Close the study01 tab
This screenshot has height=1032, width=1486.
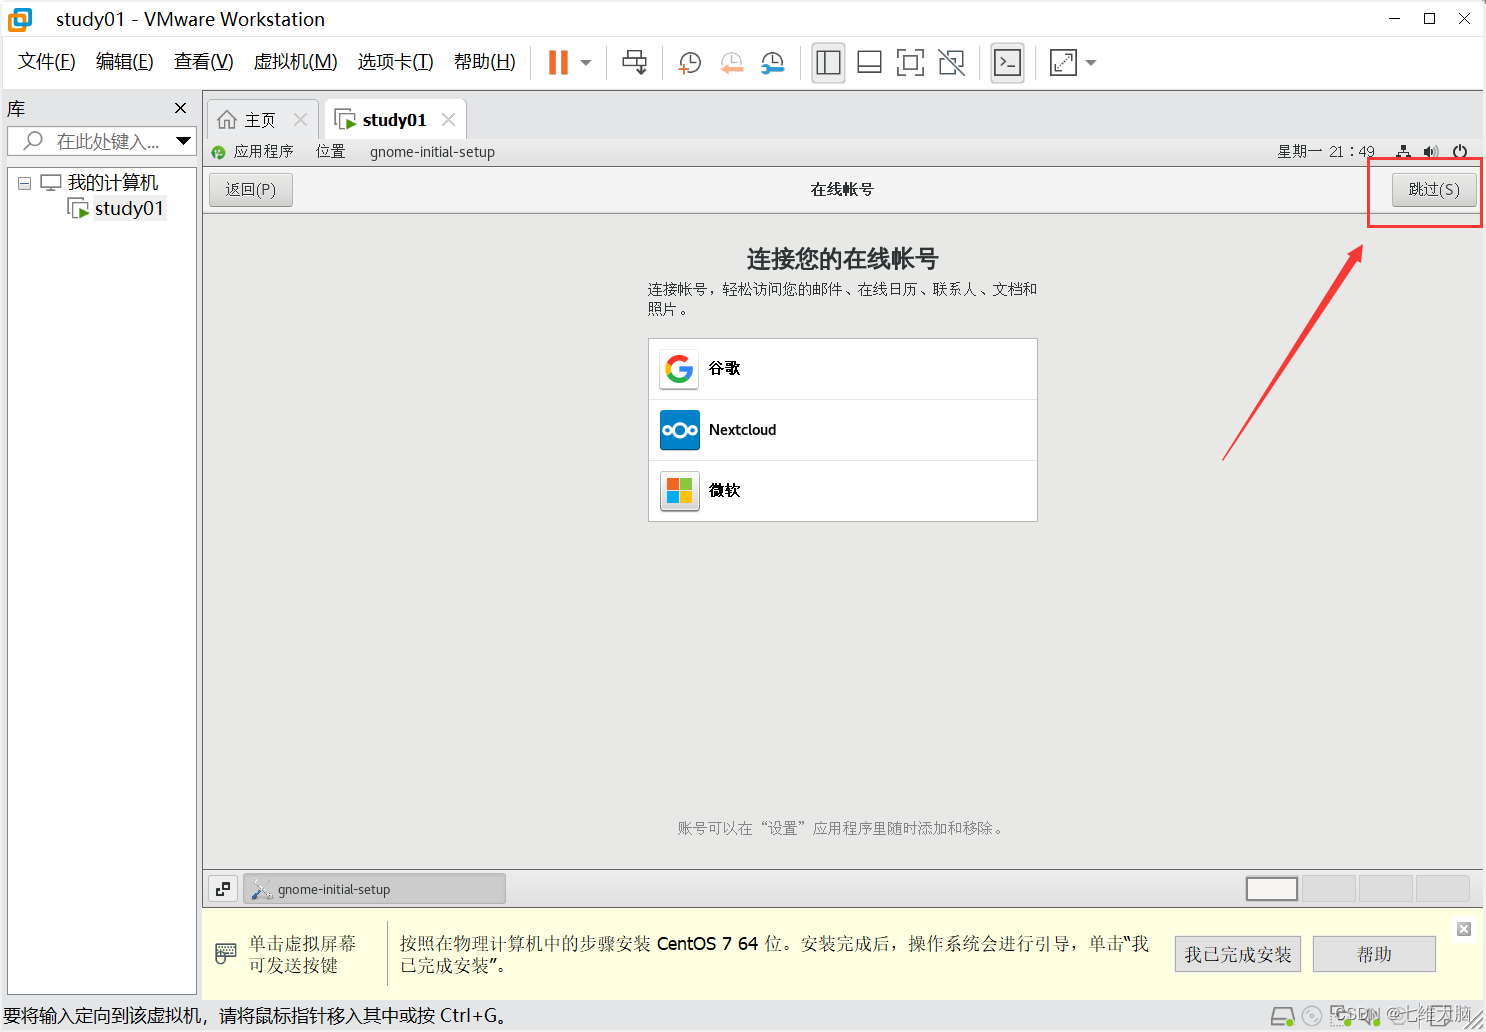click(x=448, y=120)
